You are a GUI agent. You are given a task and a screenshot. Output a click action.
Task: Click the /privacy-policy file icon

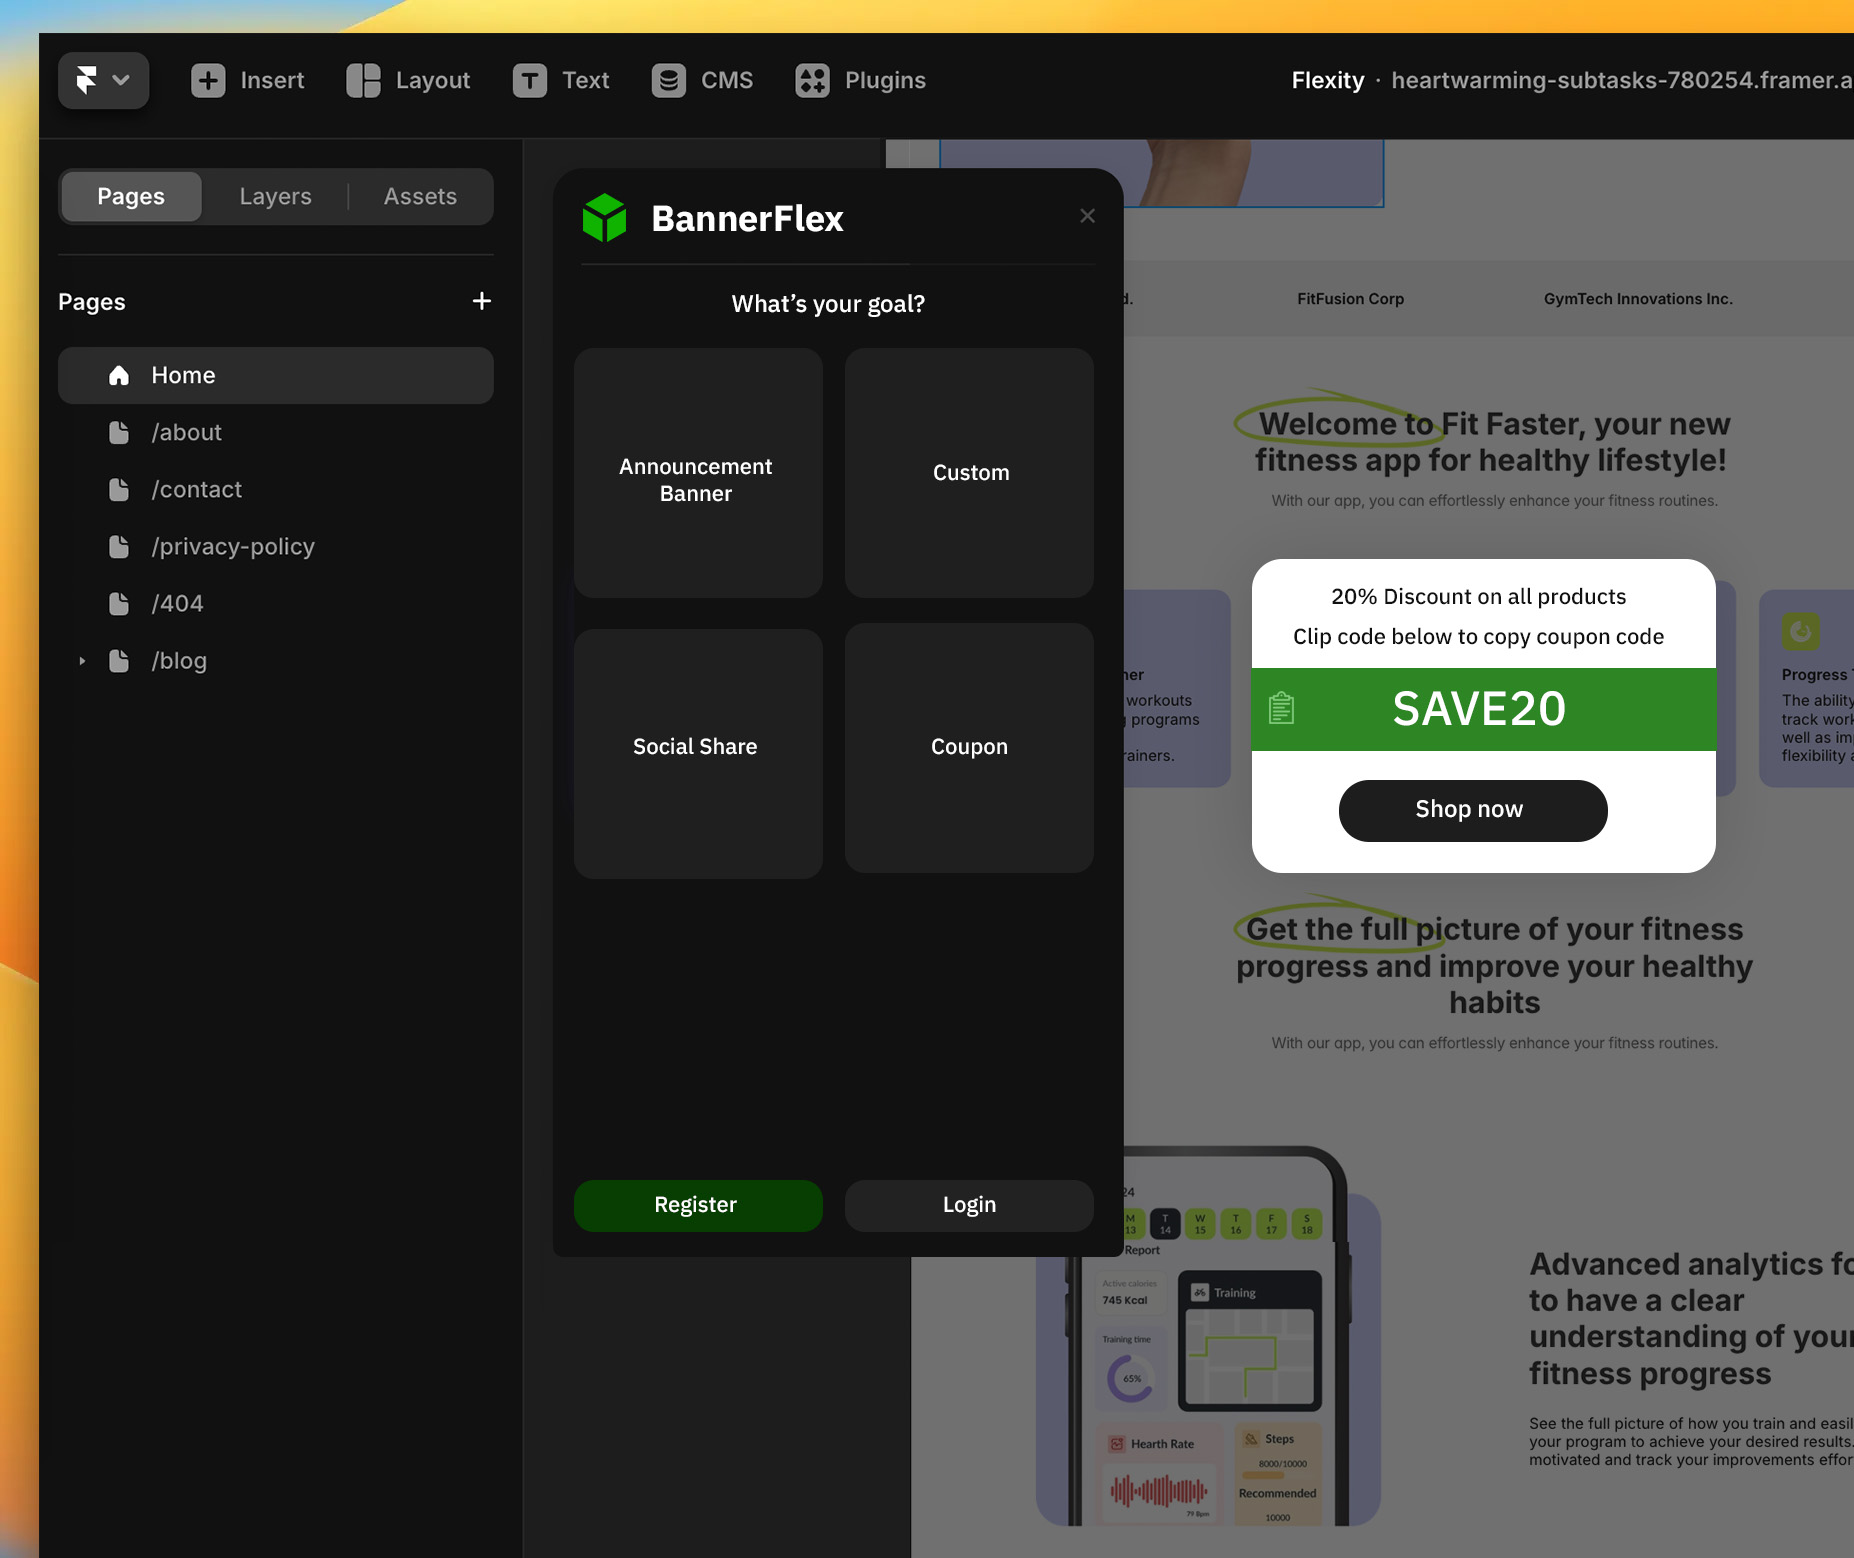tap(119, 546)
